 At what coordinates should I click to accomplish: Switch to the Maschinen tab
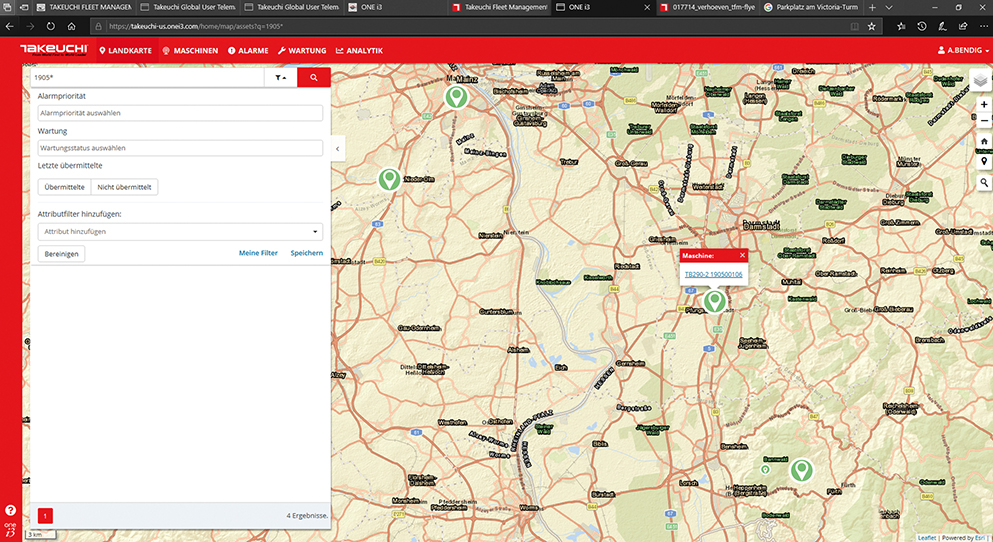[x=190, y=50]
